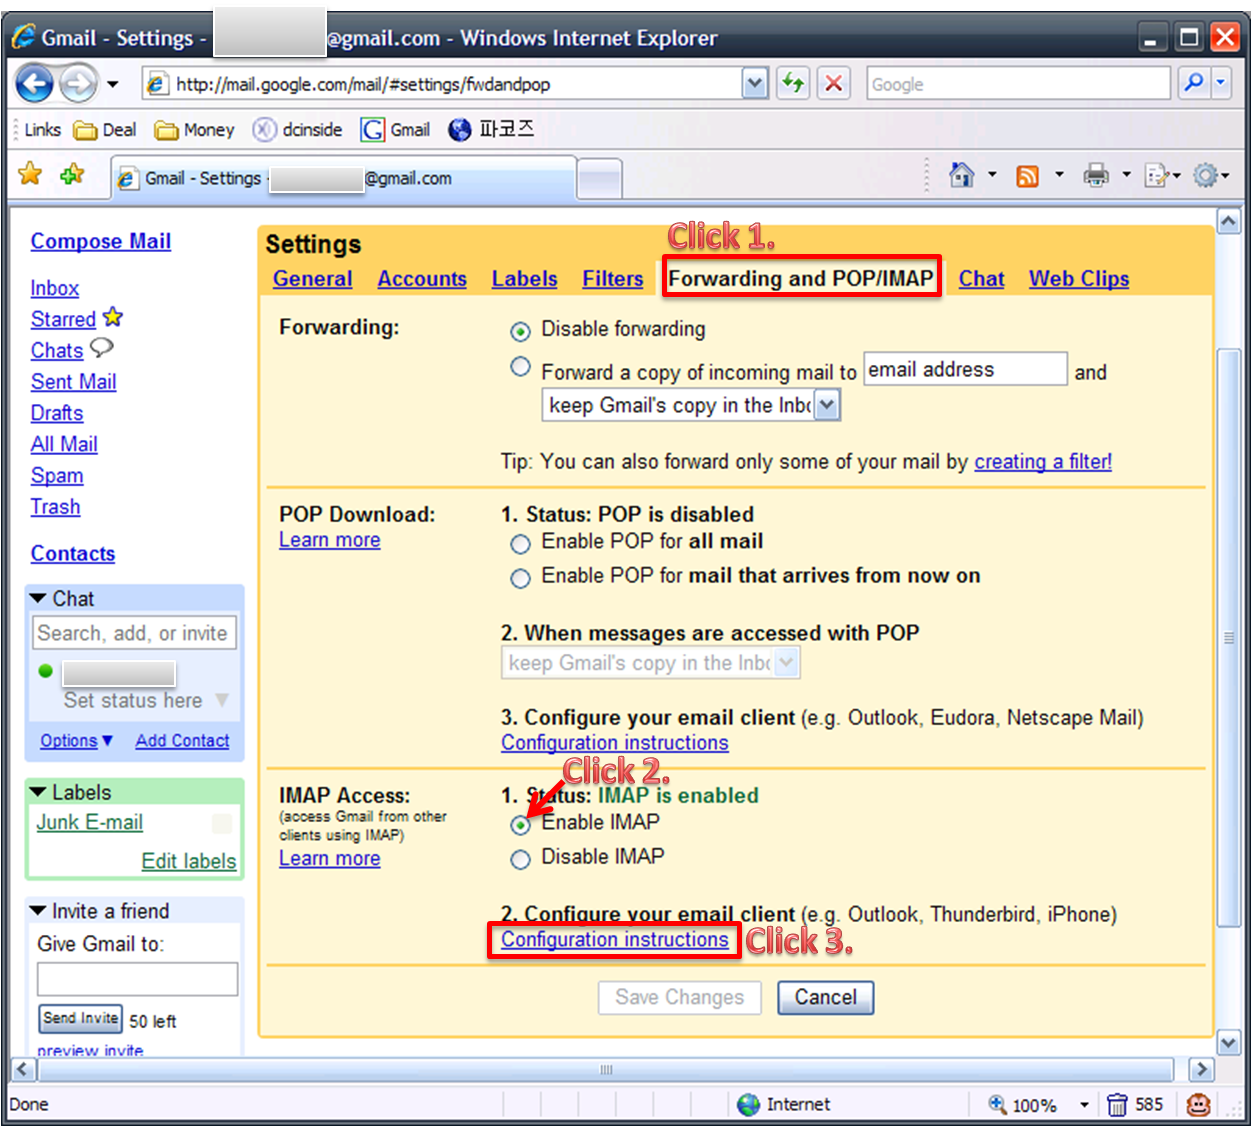This screenshot has width=1252, height=1127.
Task: Click the Tools gear icon
Action: tap(1206, 176)
